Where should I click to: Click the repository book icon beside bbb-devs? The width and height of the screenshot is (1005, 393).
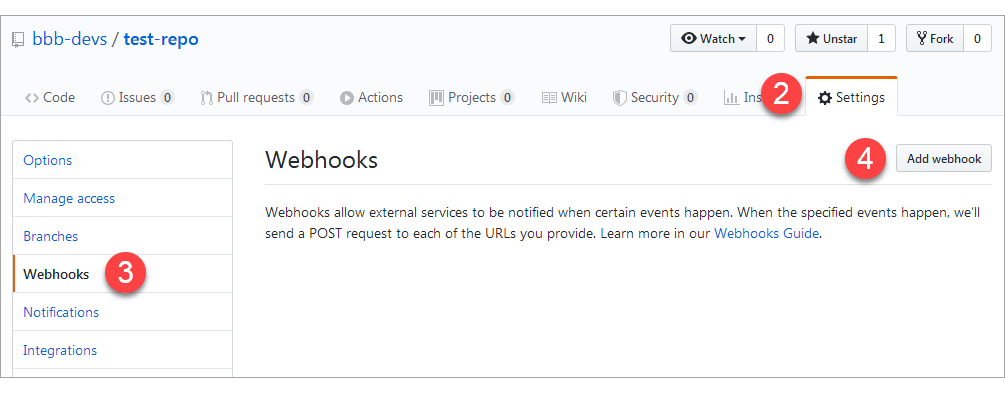click(x=18, y=40)
